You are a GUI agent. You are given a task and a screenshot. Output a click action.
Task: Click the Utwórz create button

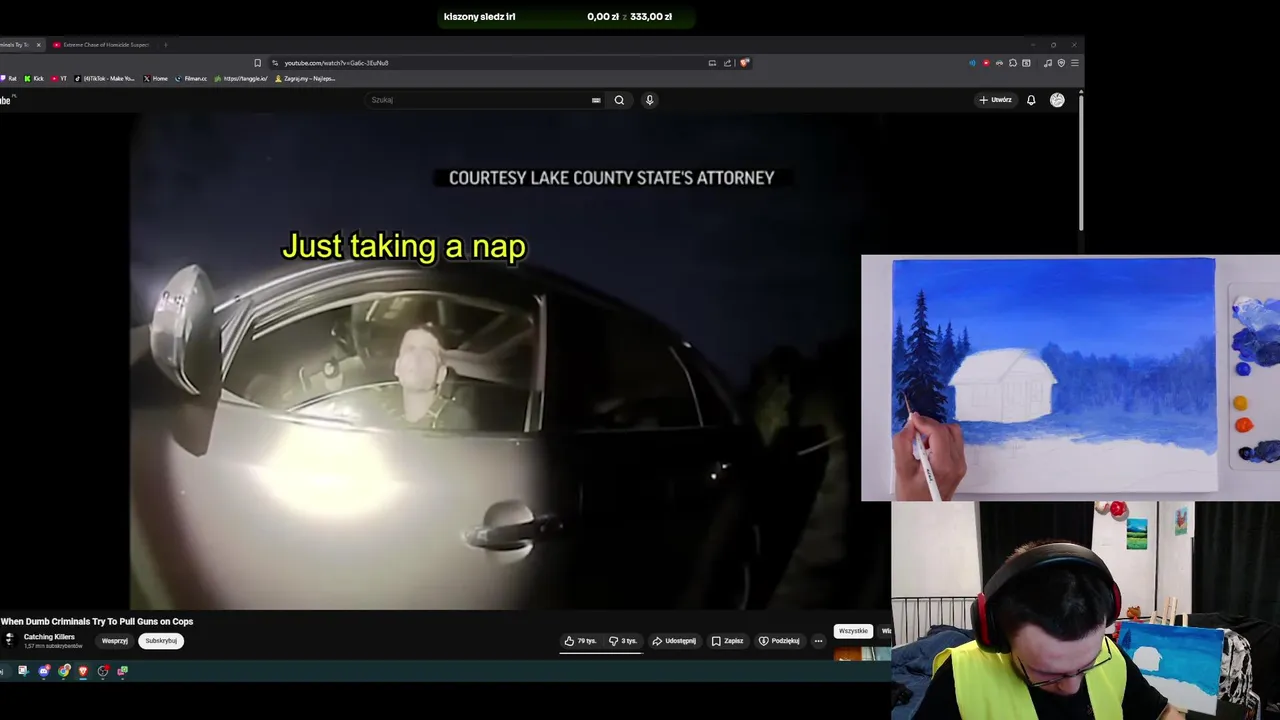coord(996,100)
